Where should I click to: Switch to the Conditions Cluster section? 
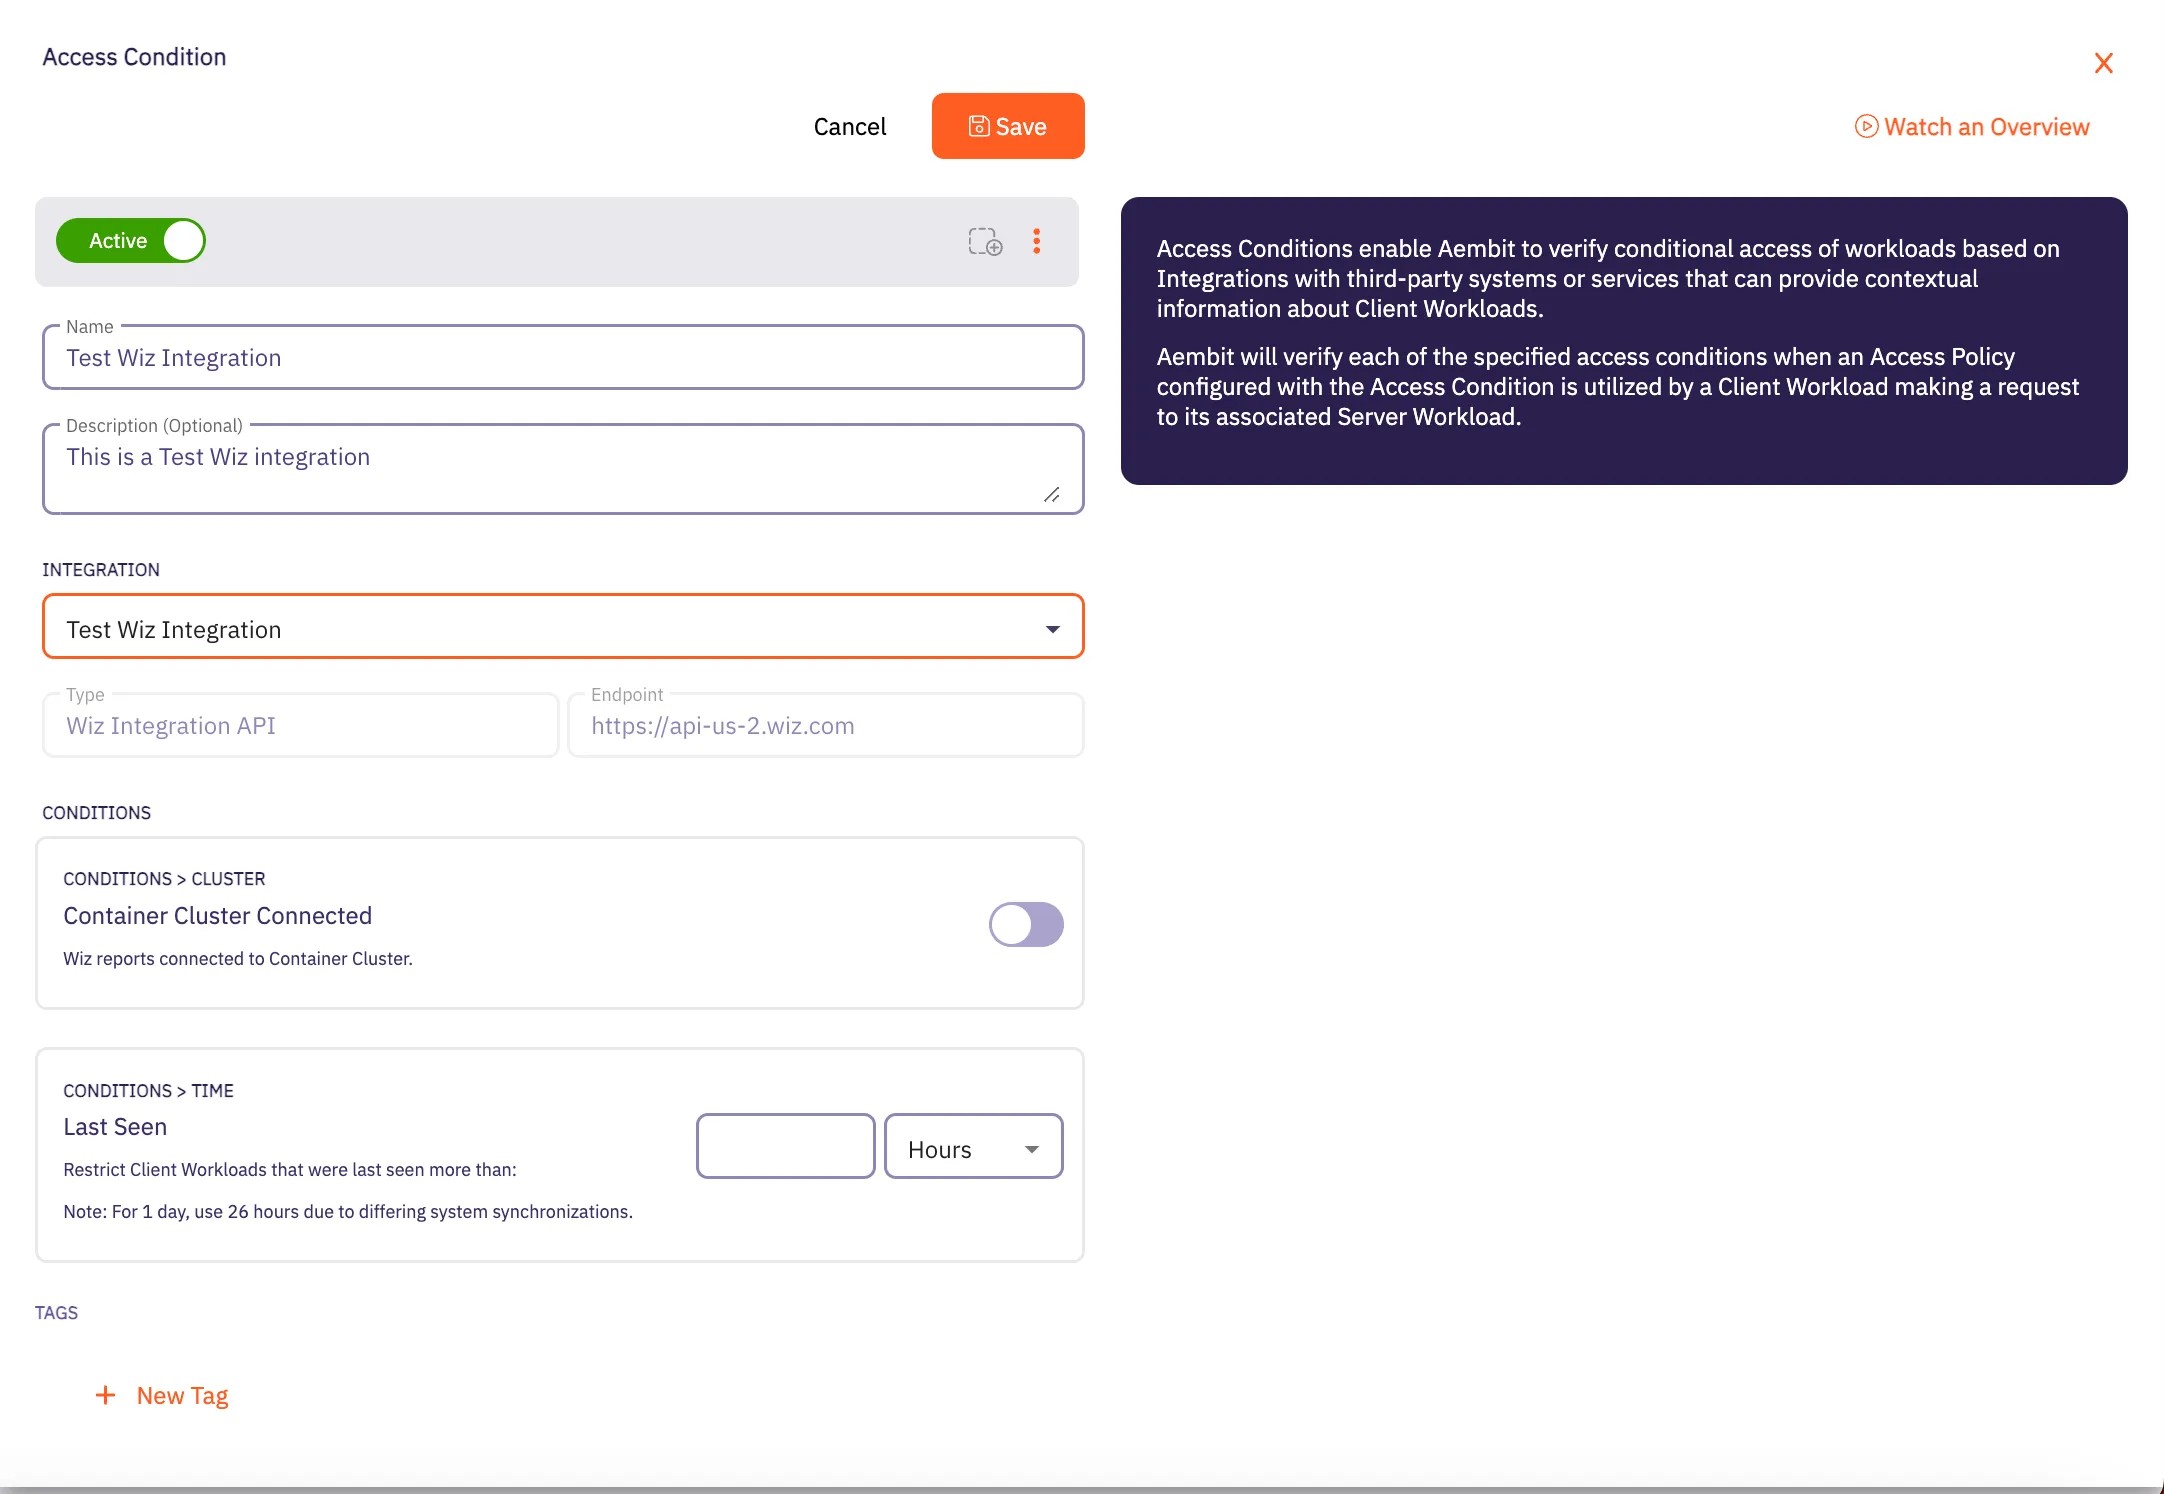(x=164, y=878)
